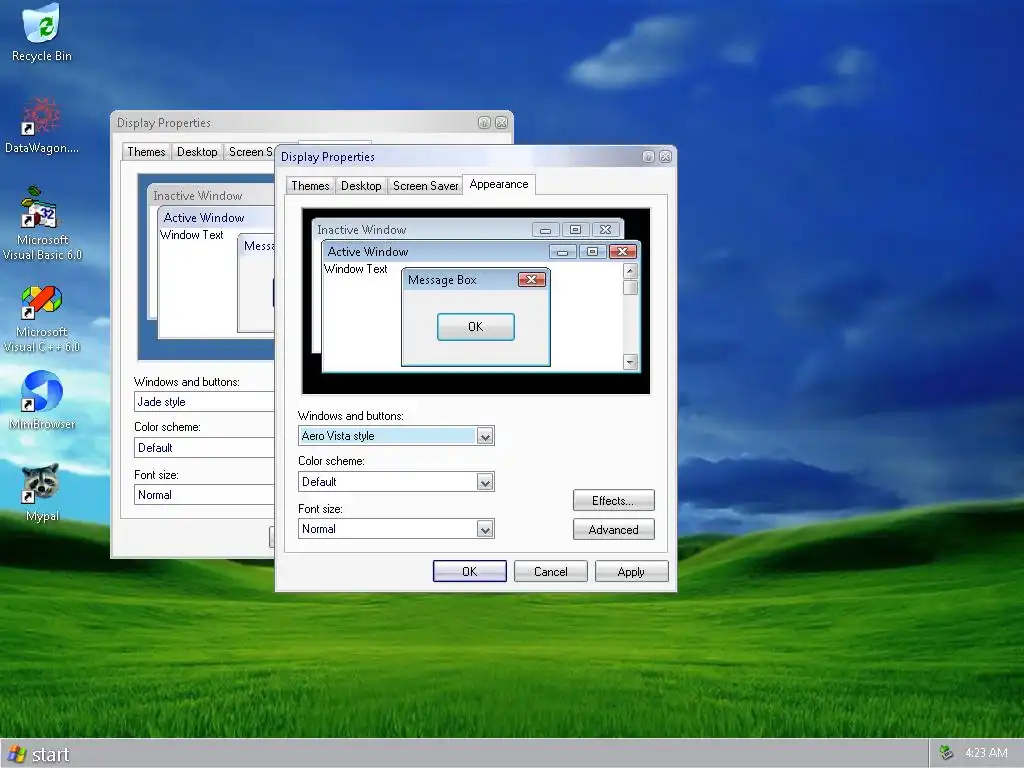Open the Recycle Bin desktop icon

pos(41,33)
